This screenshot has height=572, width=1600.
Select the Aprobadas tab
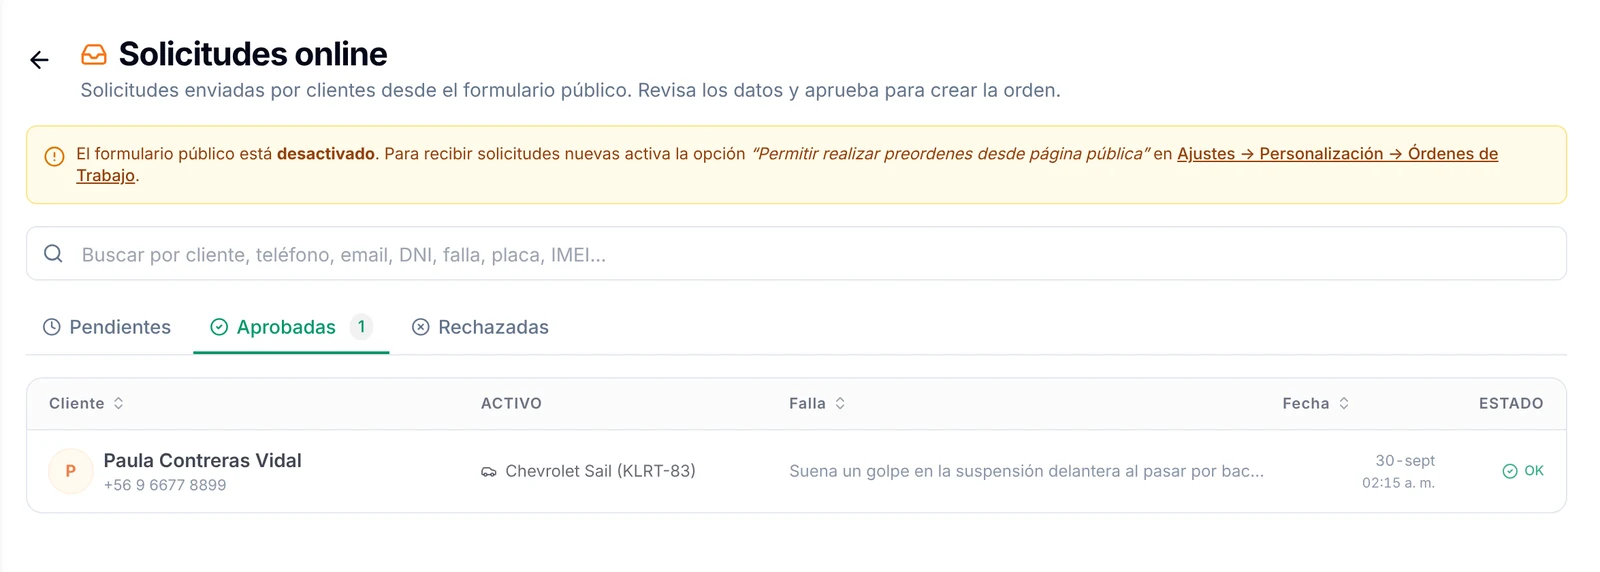291,327
